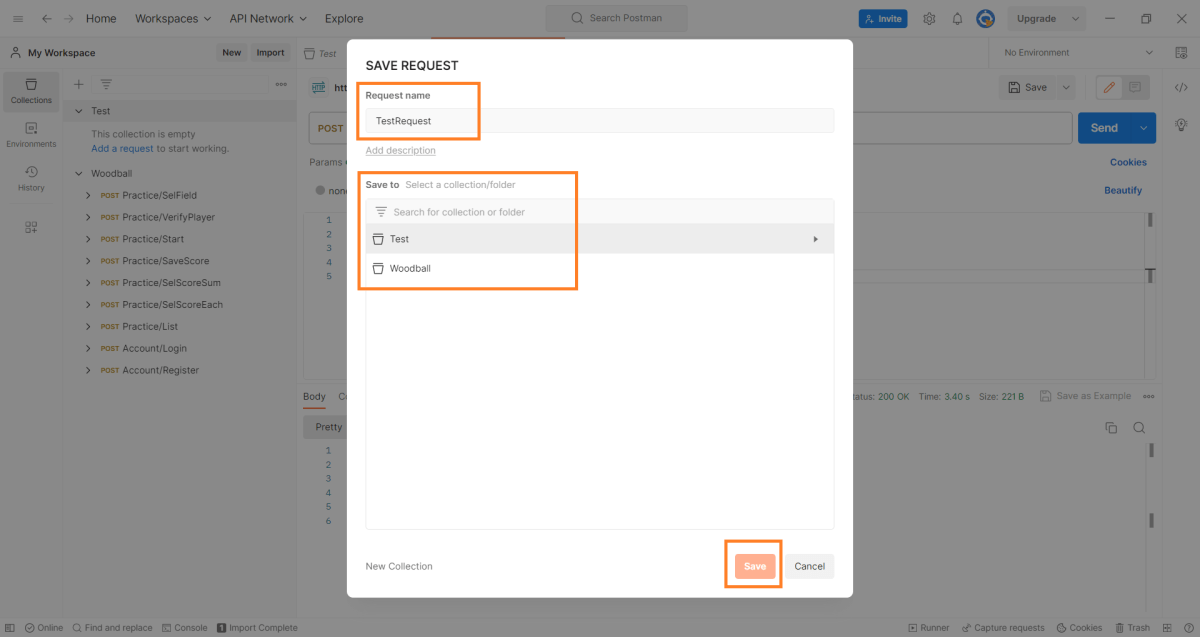Open the settings gear icon
This screenshot has height=637, width=1200.
[x=929, y=18]
